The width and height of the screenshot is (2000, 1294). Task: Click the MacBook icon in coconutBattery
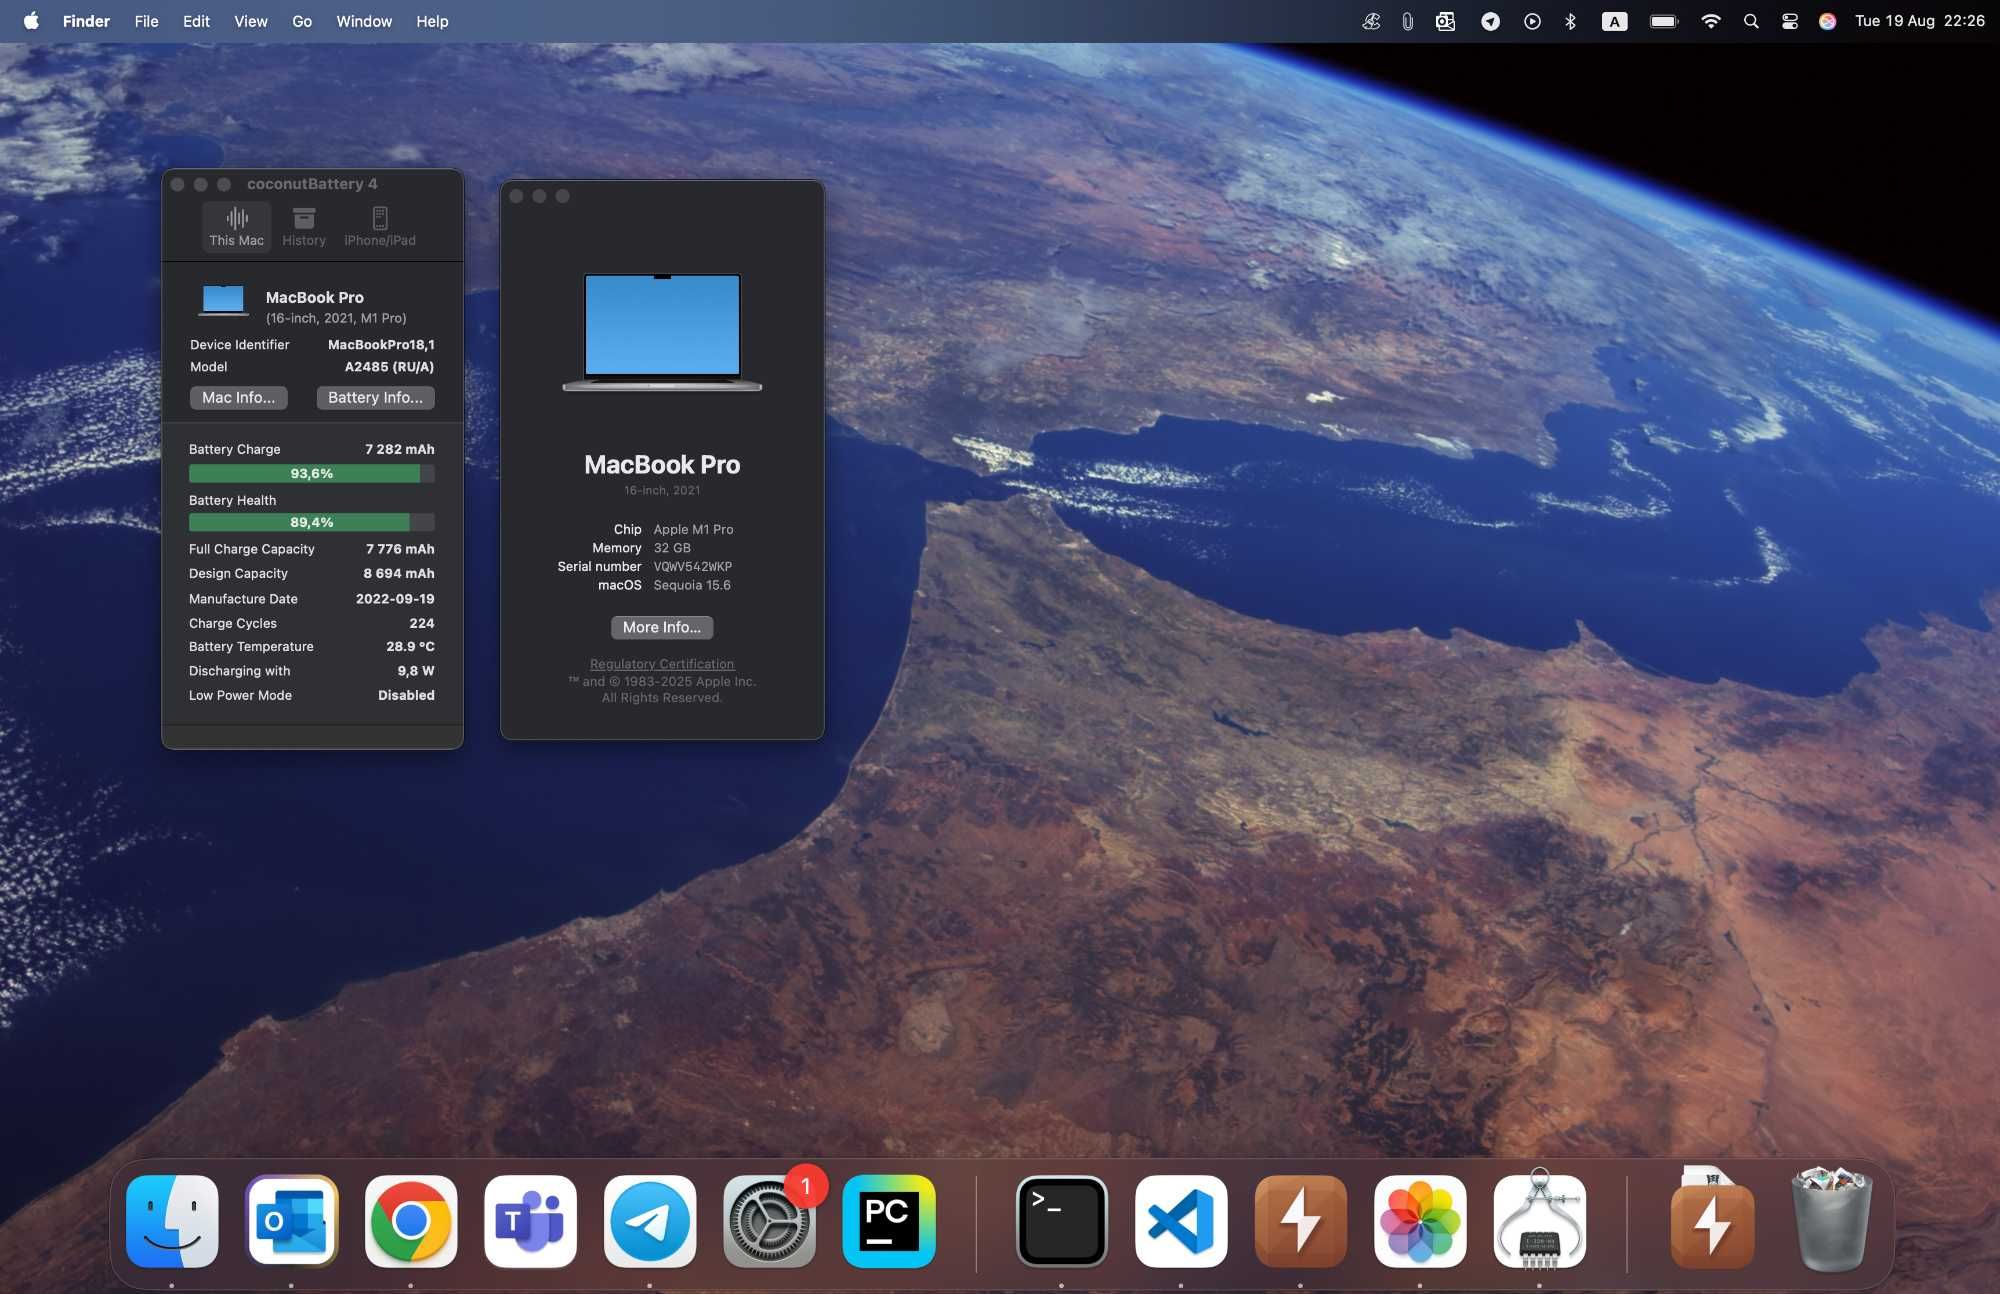coord(223,300)
